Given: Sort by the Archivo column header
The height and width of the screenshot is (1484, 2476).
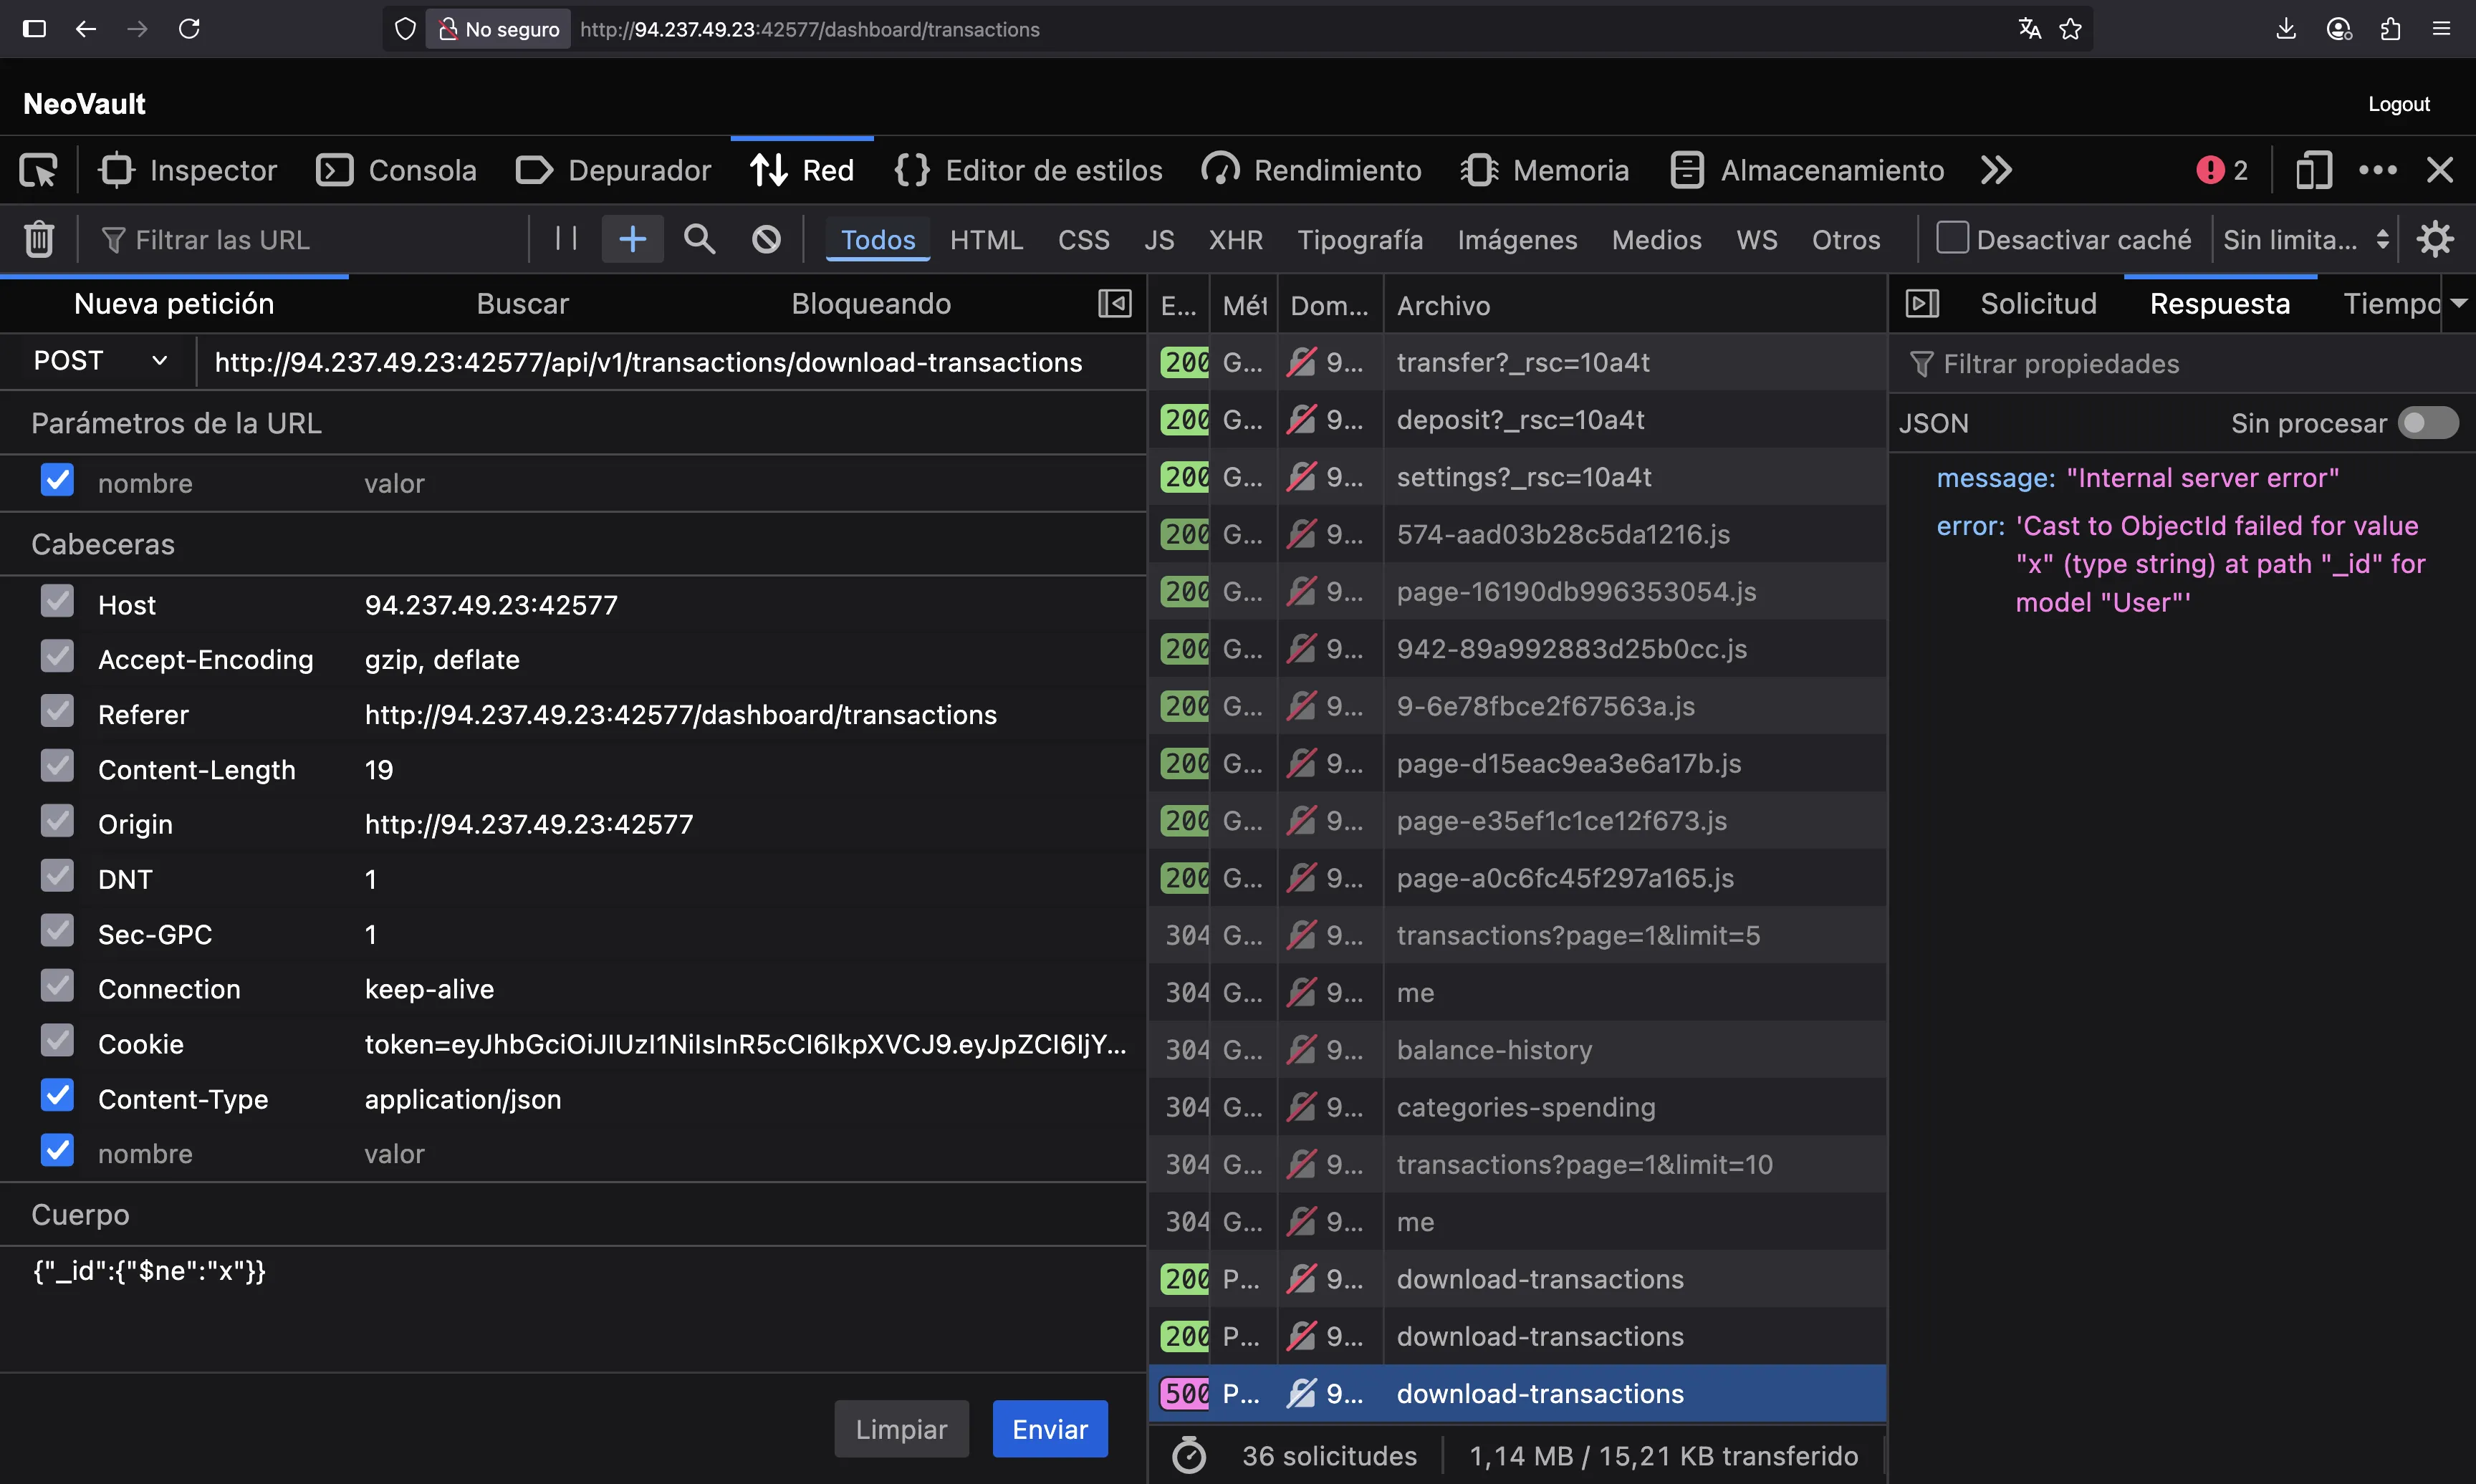Looking at the screenshot, I should [x=1634, y=305].
